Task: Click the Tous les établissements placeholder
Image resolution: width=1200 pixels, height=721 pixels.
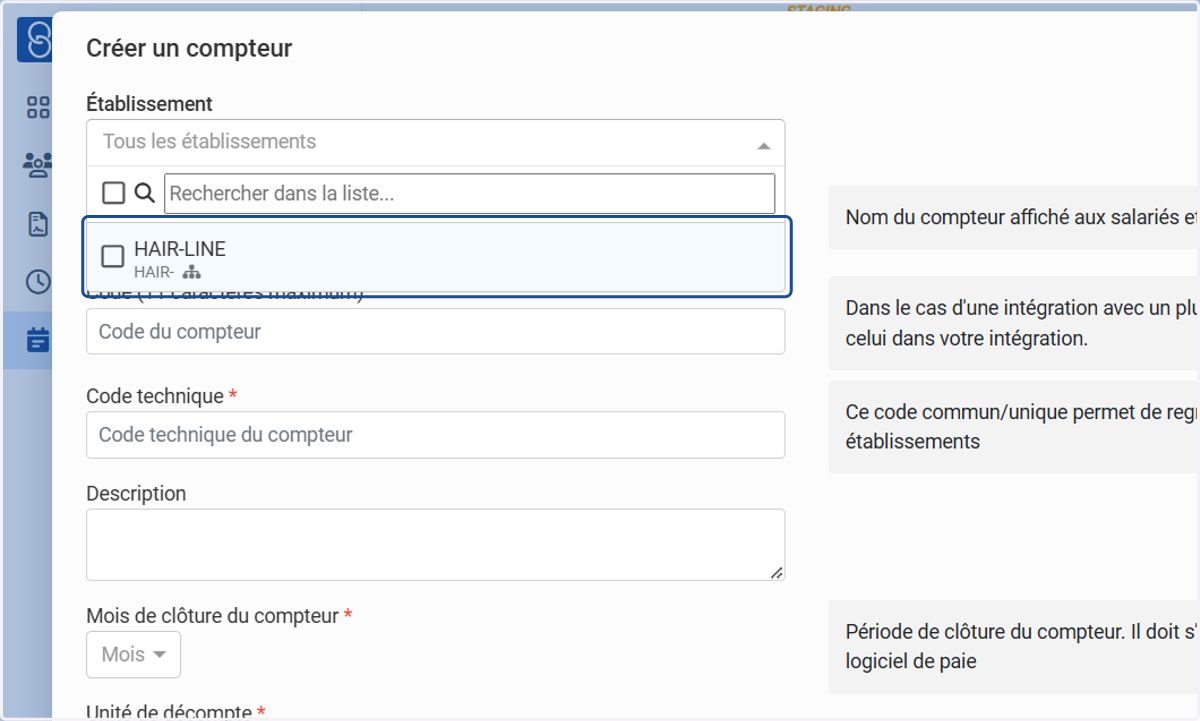Action: 209,142
